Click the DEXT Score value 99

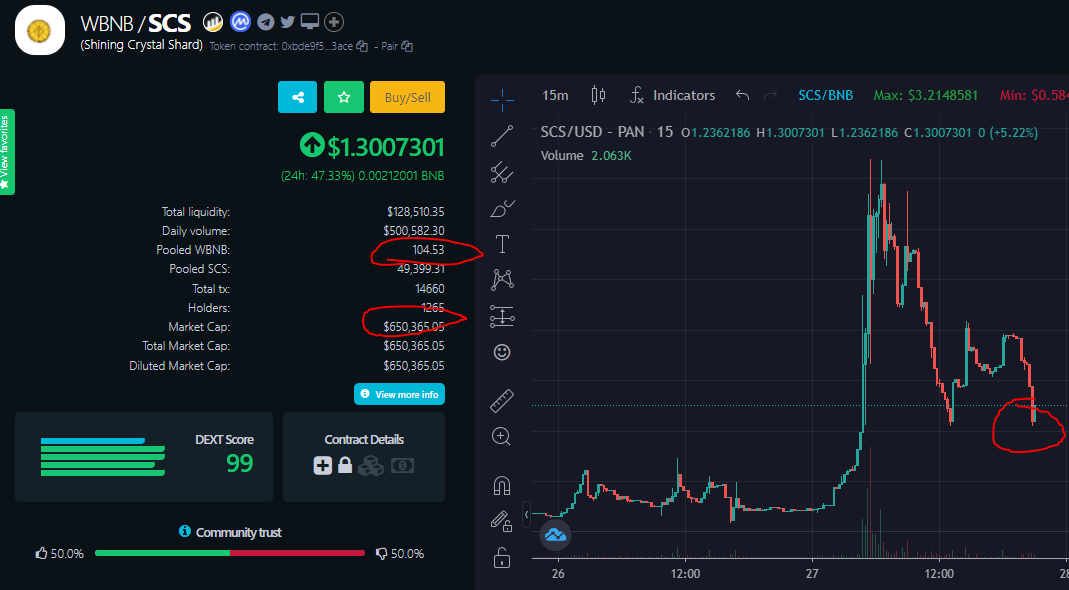pyautogui.click(x=240, y=463)
